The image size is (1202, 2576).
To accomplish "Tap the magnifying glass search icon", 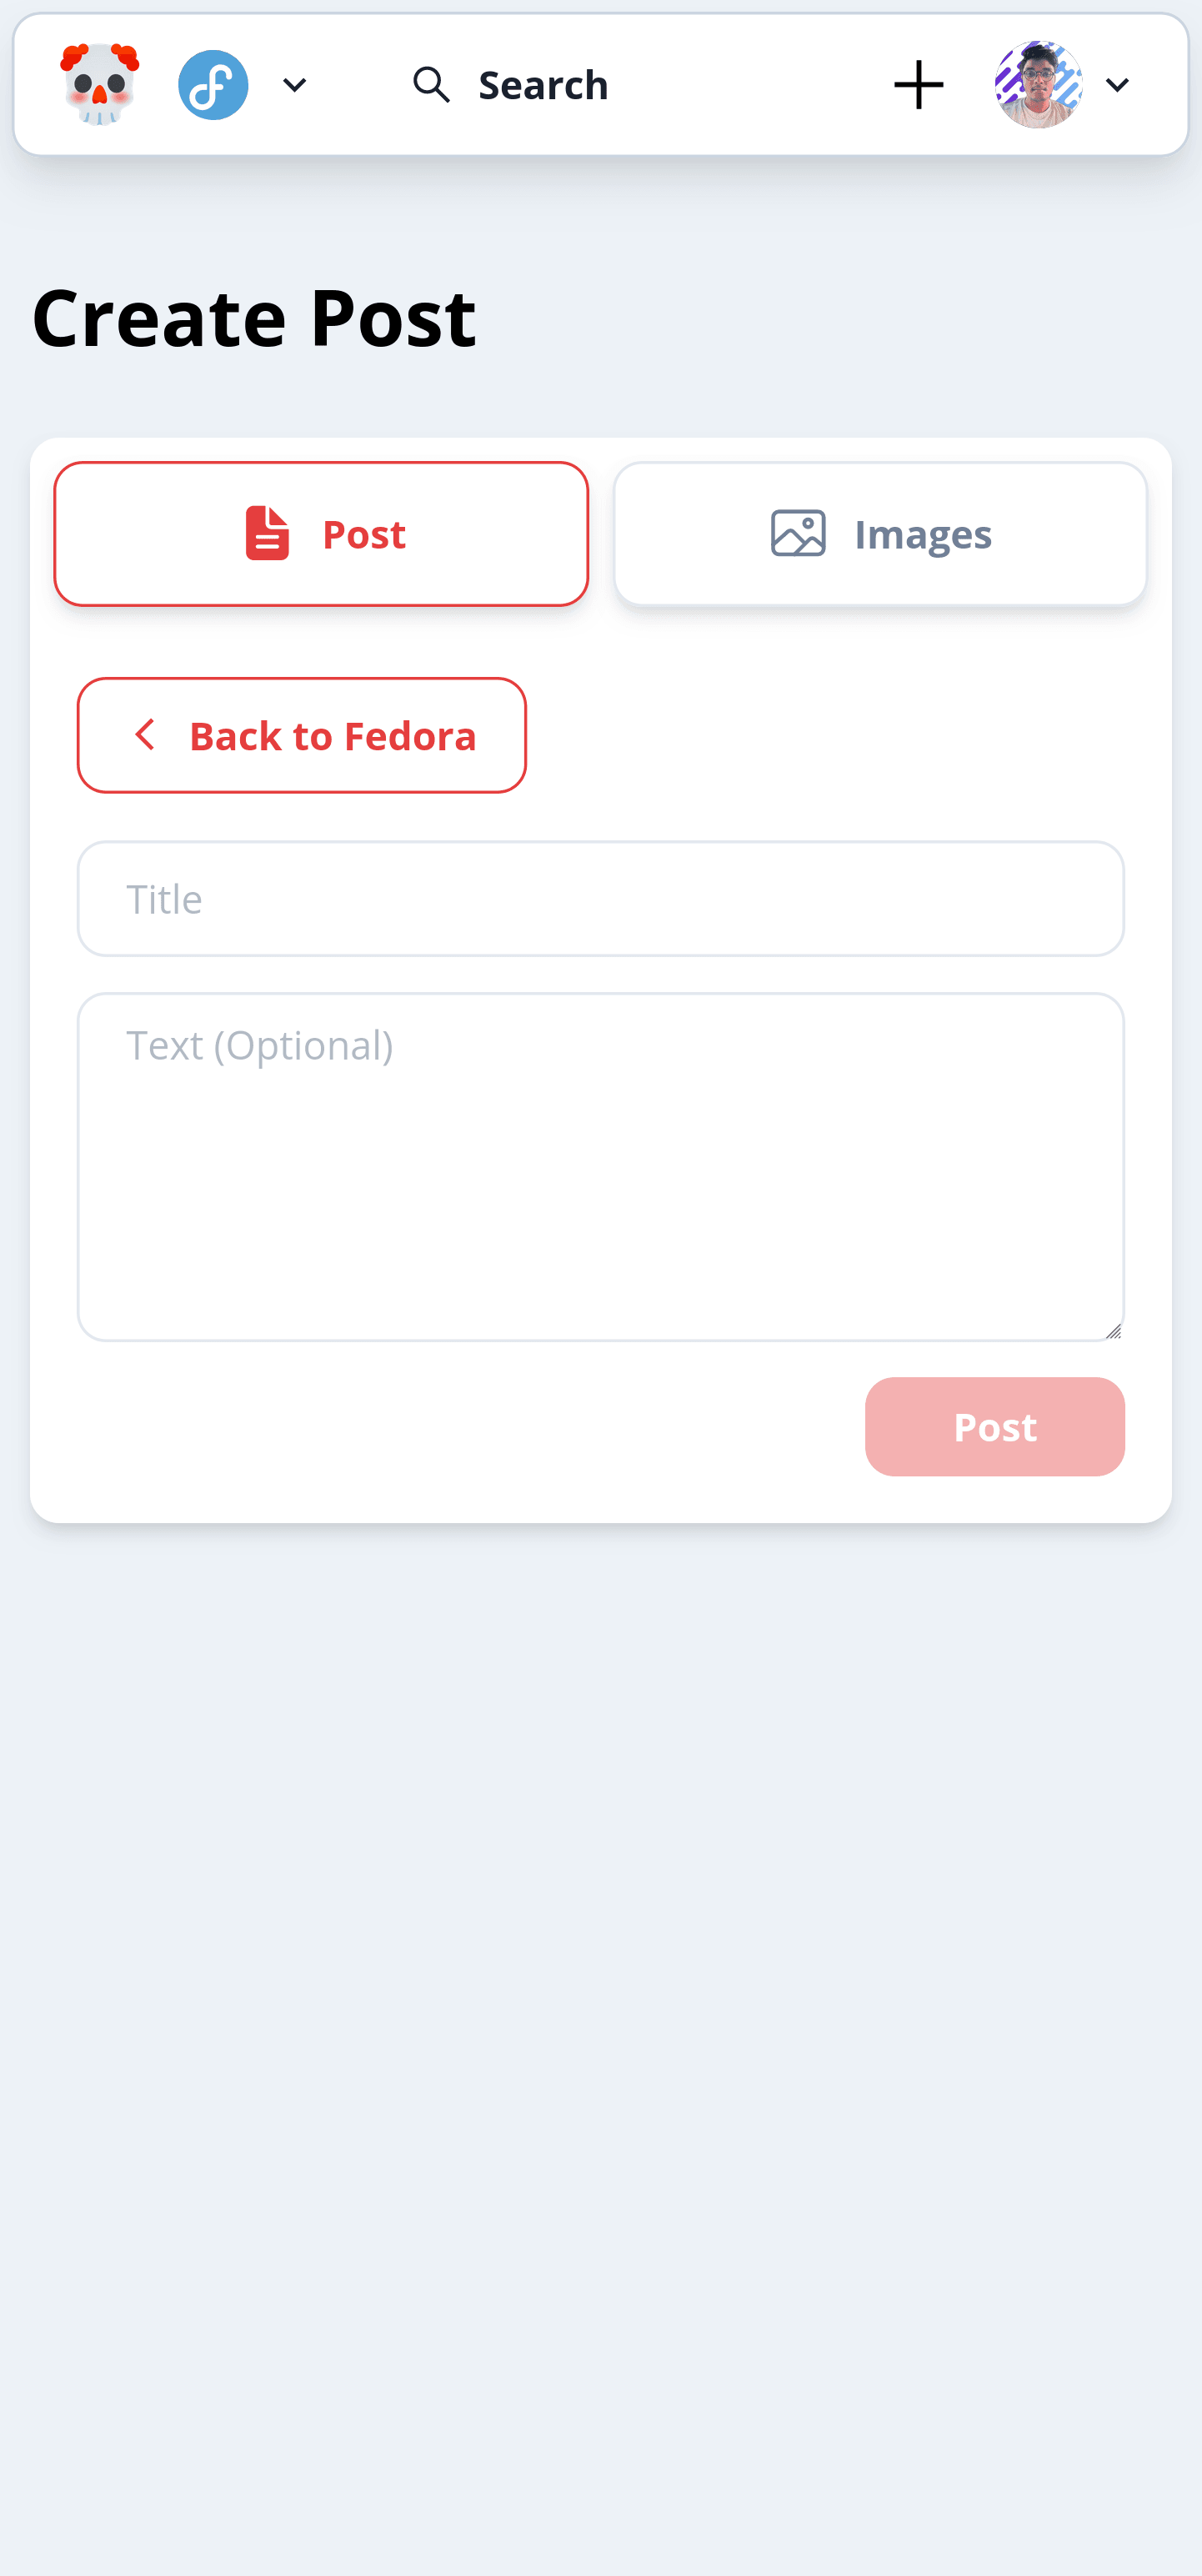I will tap(431, 85).
